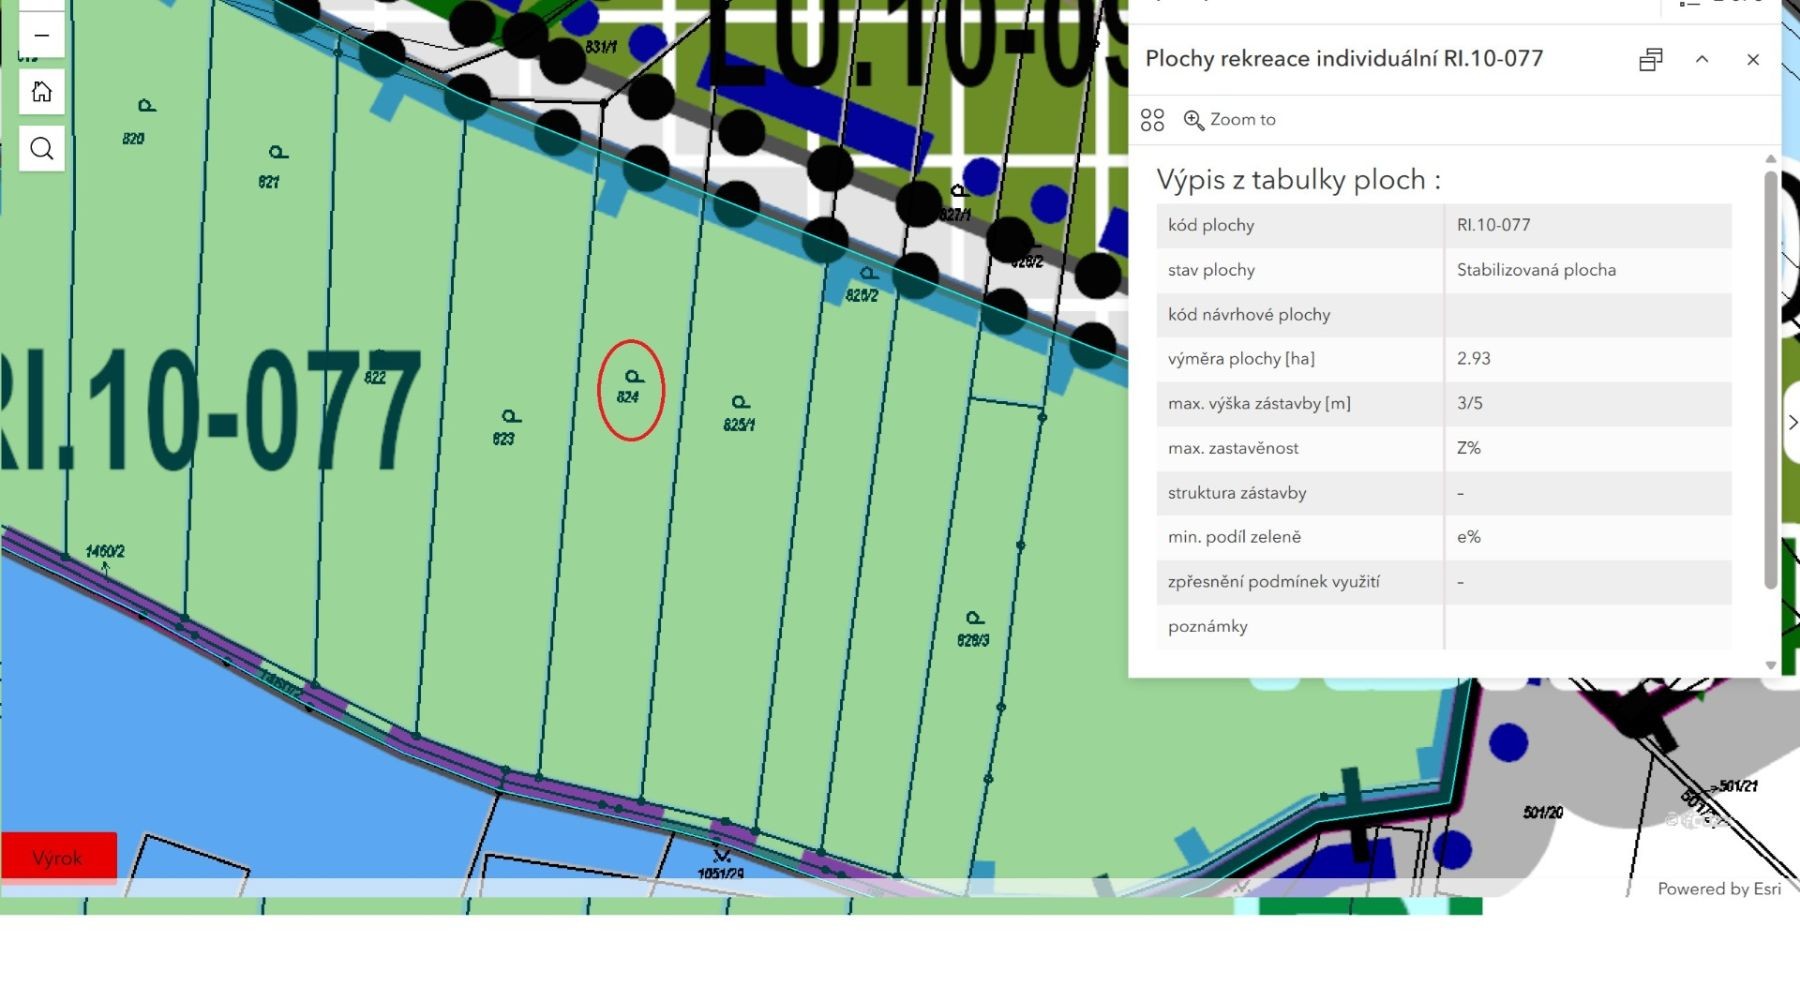Click parcel 821 label on map
This screenshot has height=1001, width=1800.
coord(269,182)
